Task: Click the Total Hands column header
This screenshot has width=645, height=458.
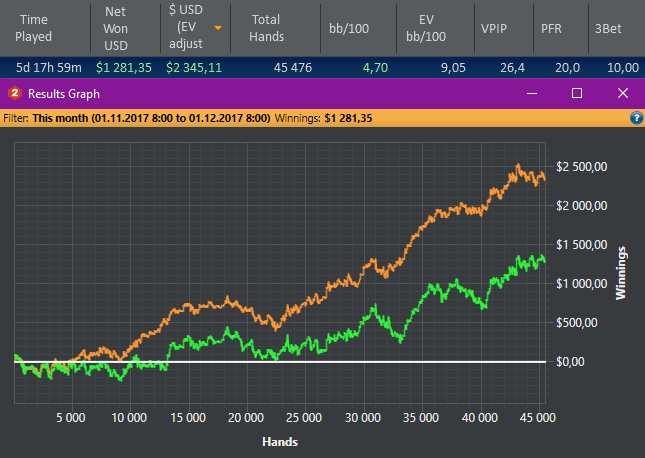Action: click(267, 28)
